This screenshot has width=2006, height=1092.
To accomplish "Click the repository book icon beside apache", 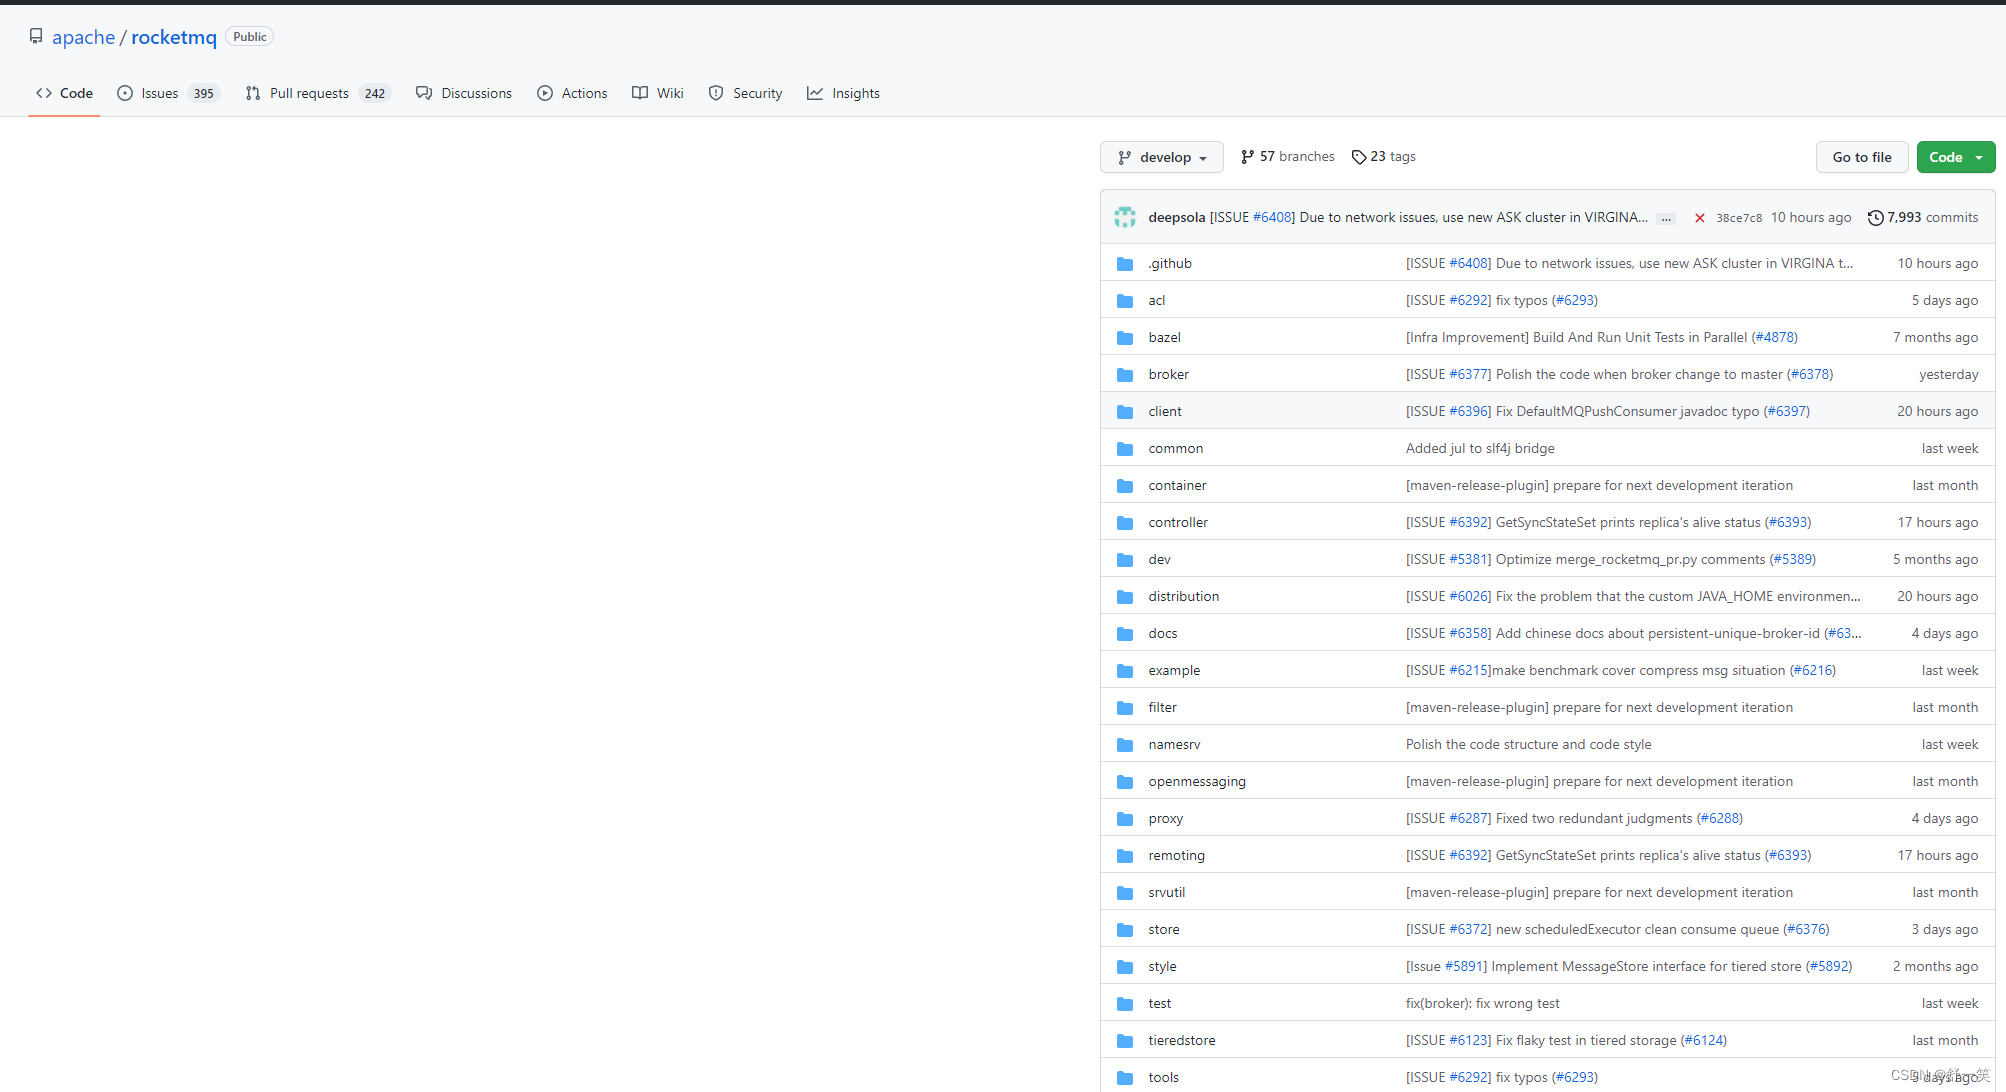I will (x=36, y=37).
